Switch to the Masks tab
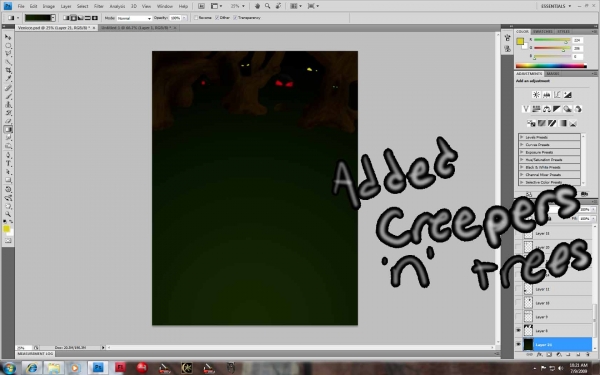This screenshot has width=600, height=375. click(553, 73)
